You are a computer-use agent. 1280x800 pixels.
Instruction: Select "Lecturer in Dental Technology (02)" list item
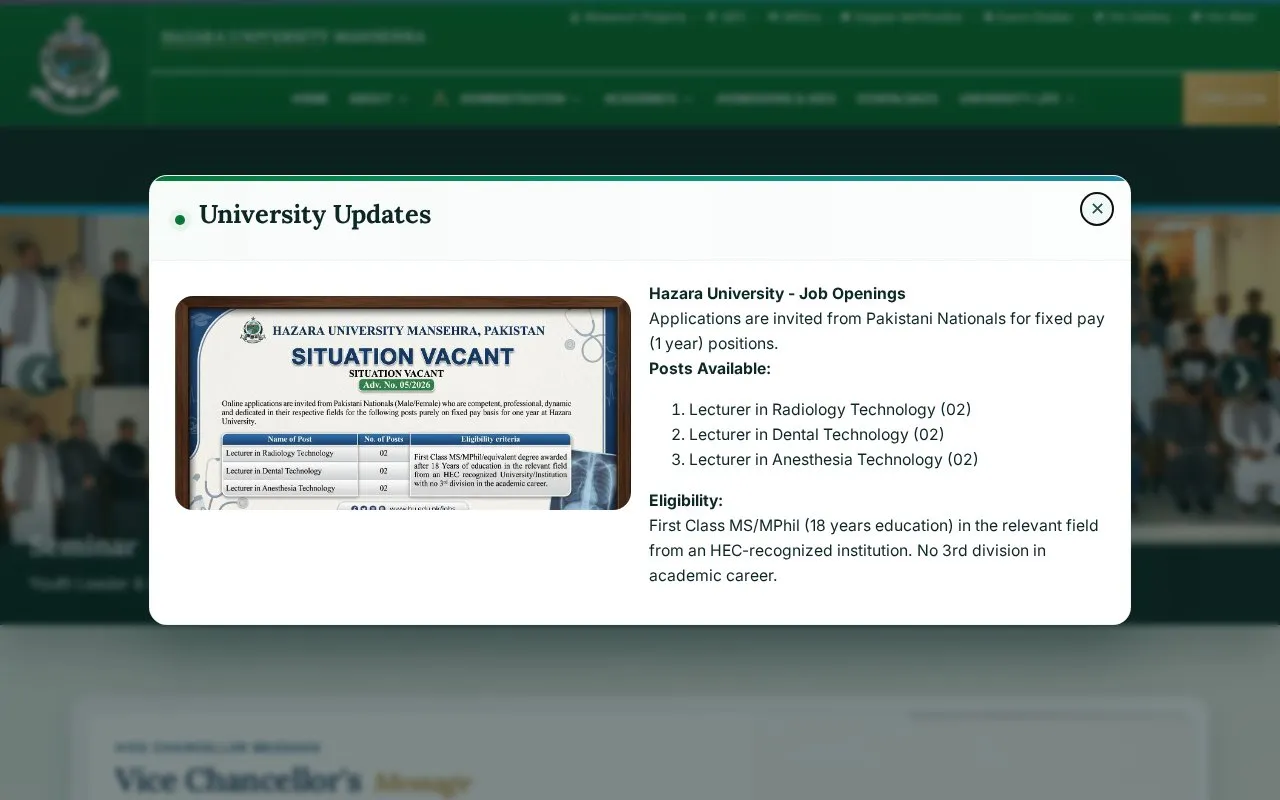tap(816, 435)
